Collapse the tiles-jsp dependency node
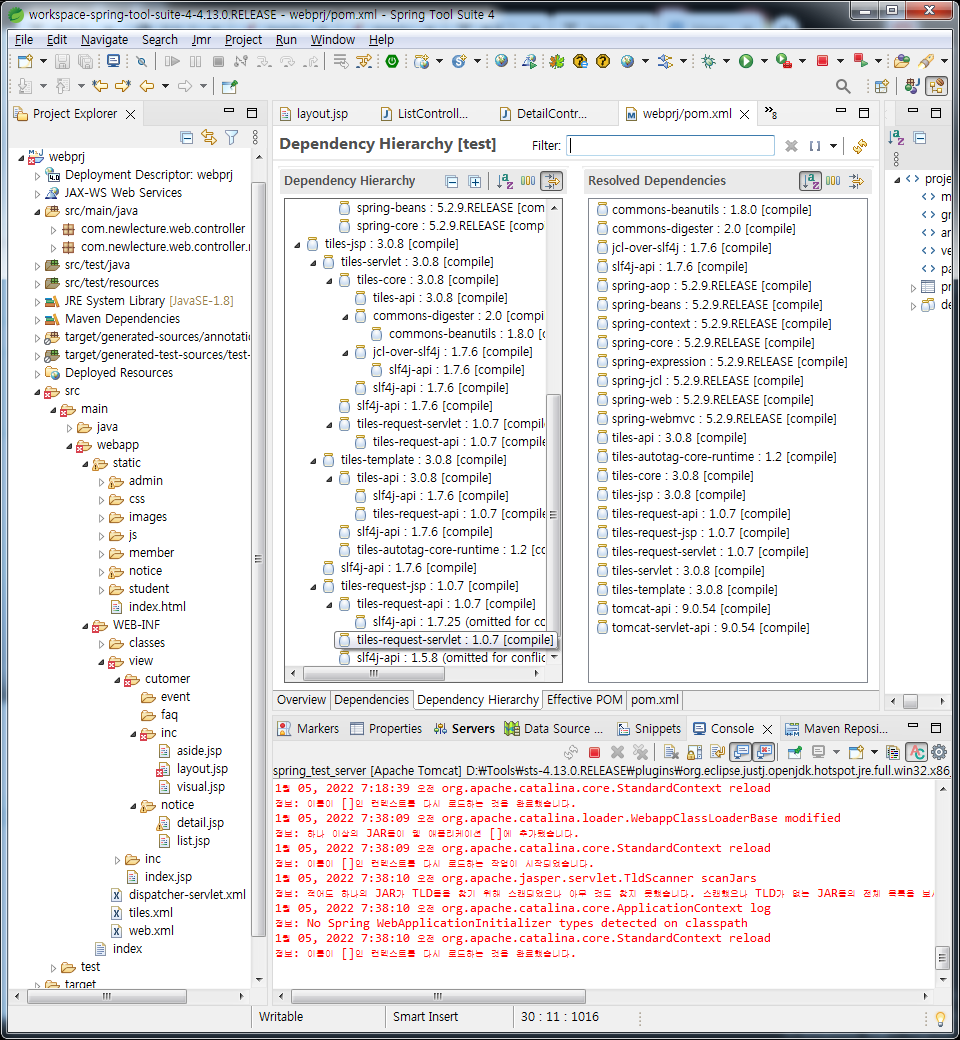 click(297, 245)
